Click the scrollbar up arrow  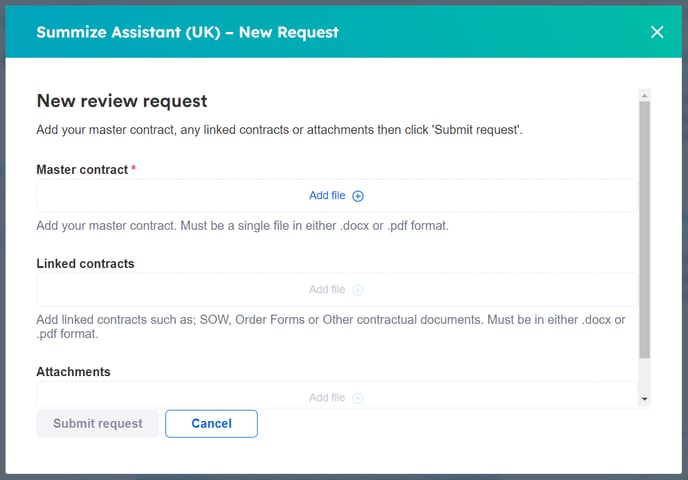tap(645, 96)
